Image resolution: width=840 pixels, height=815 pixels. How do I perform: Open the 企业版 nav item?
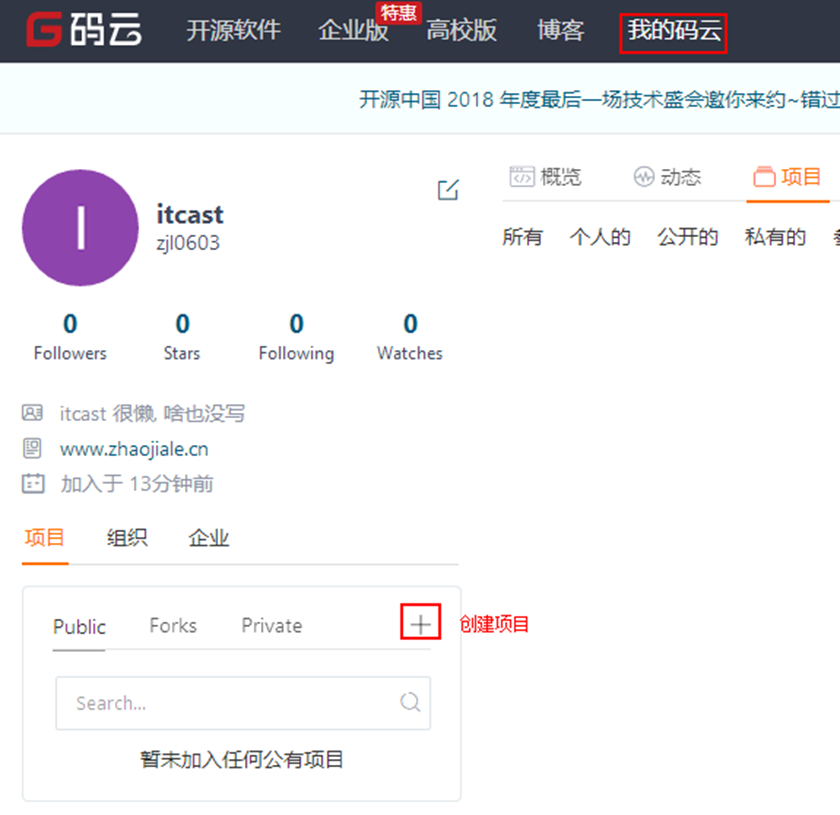[353, 30]
